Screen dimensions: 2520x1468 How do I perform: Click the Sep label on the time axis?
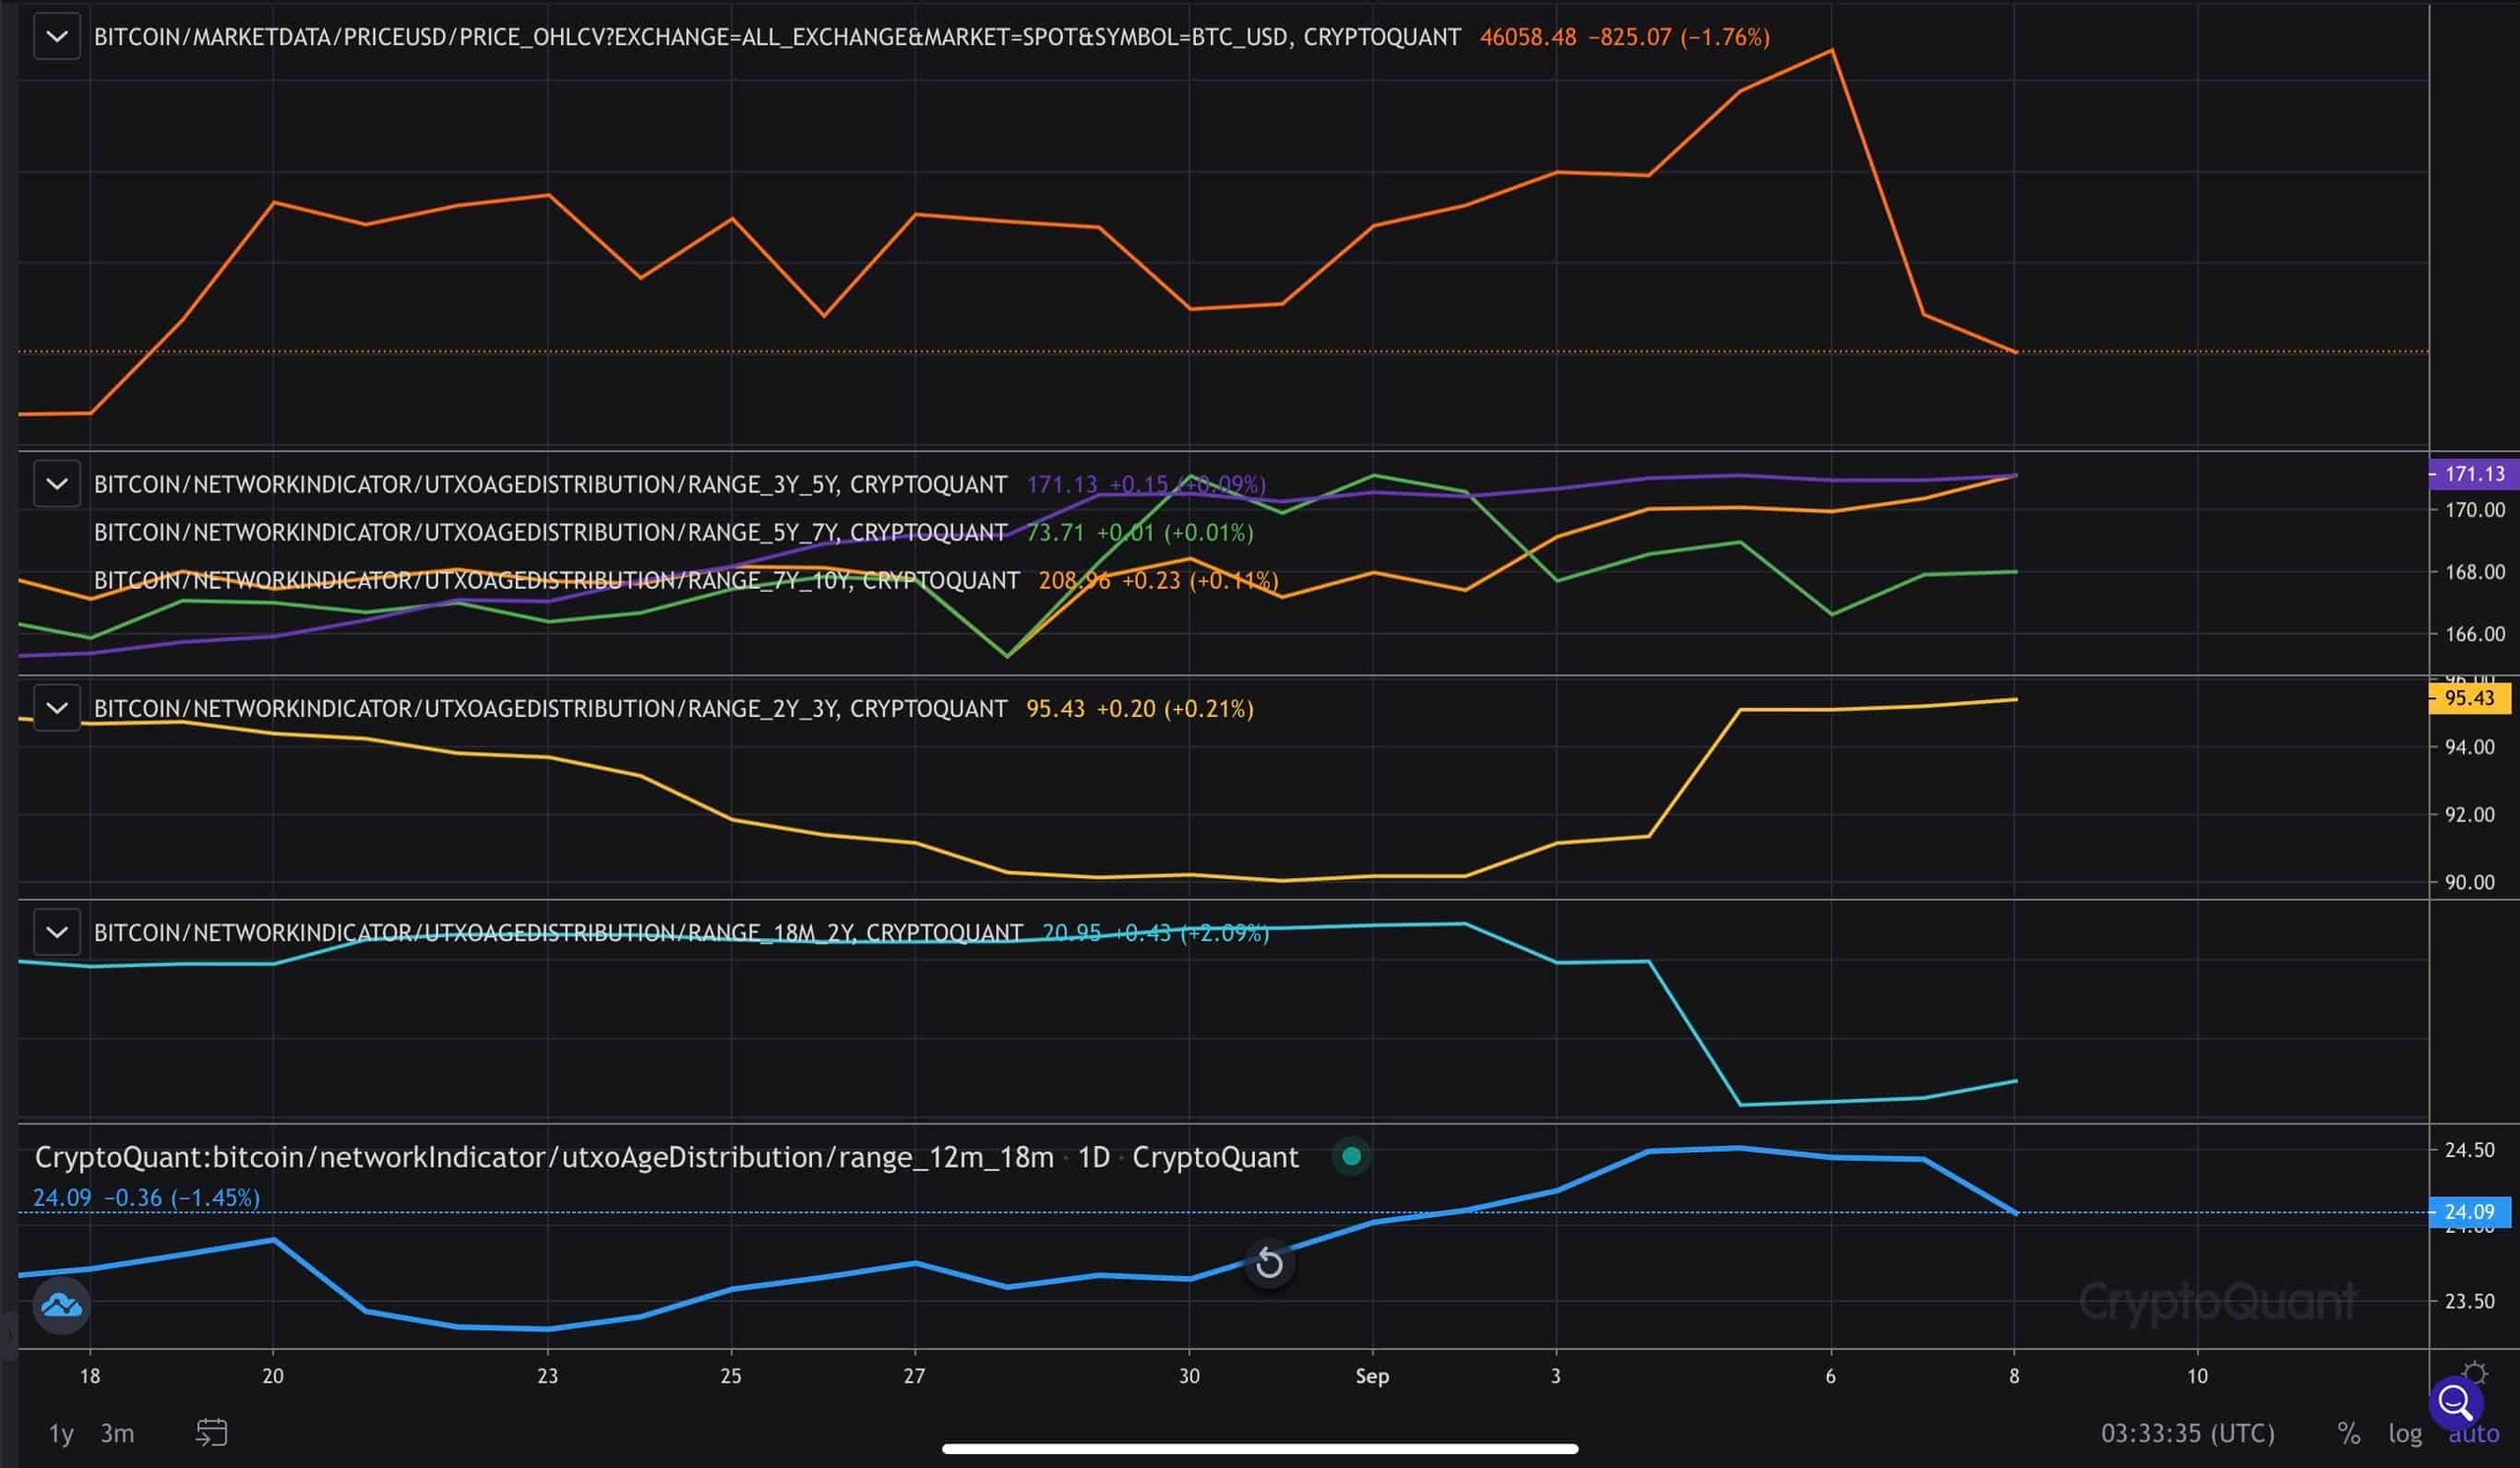coord(1372,1376)
